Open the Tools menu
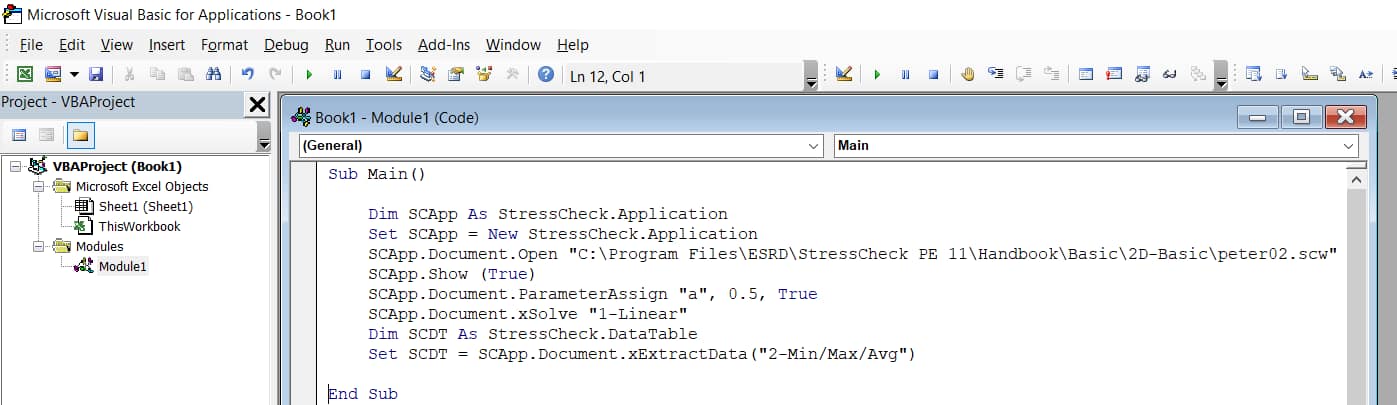 pyautogui.click(x=383, y=45)
